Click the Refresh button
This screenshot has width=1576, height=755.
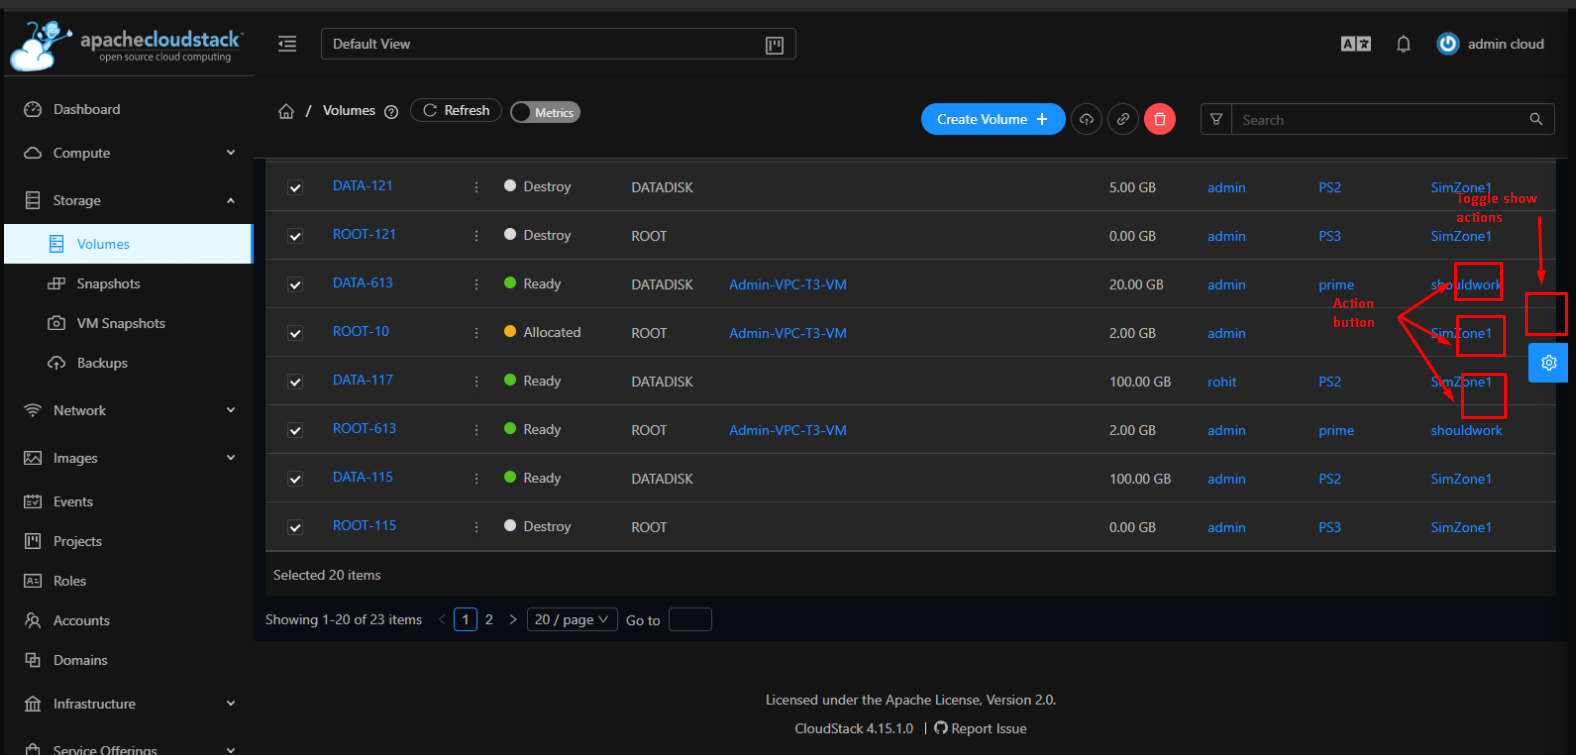click(x=456, y=111)
